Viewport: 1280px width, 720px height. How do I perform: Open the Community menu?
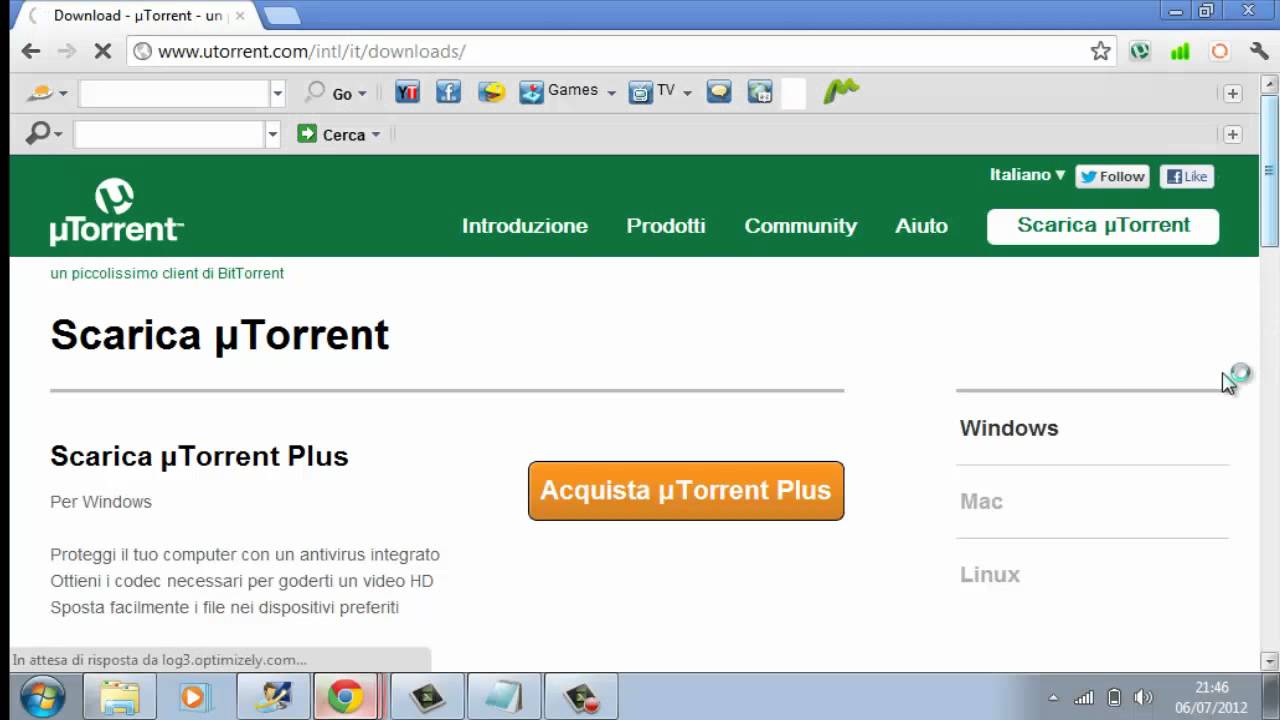pyautogui.click(x=800, y=226)
